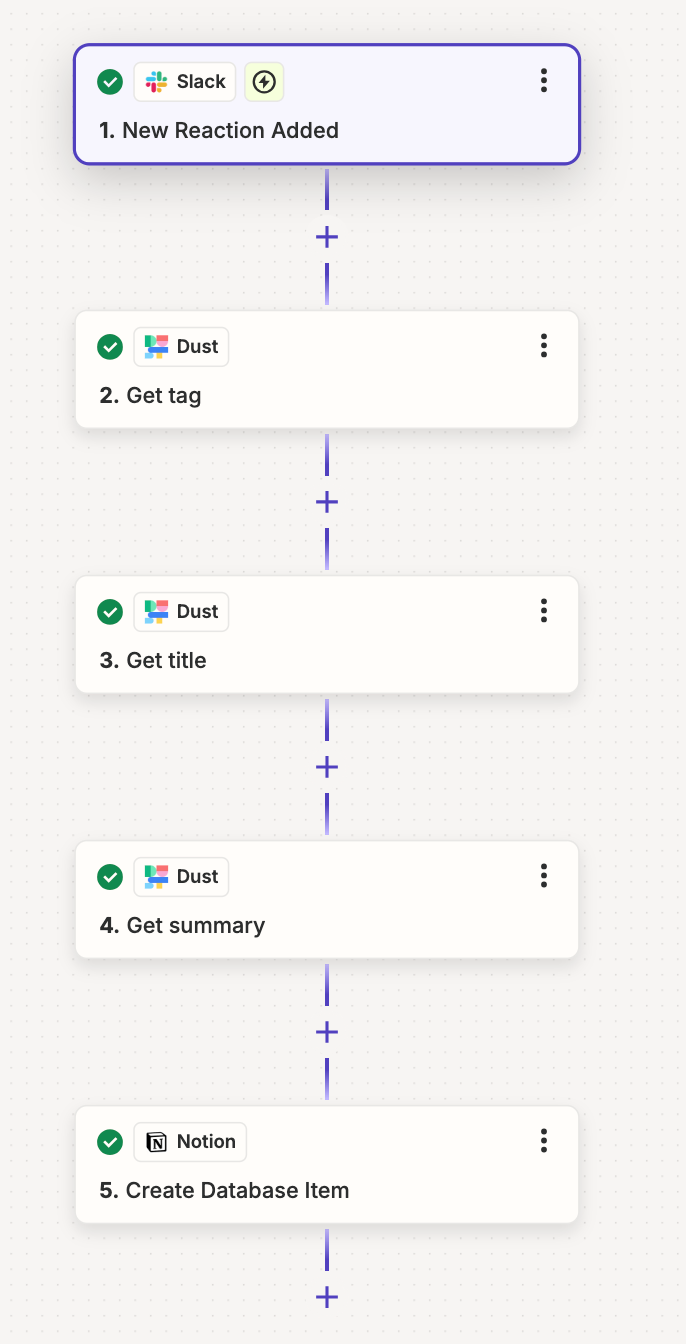Click the Dust icon in Get title step
Screen dimensions: 686x1344
tap(156, 612)
